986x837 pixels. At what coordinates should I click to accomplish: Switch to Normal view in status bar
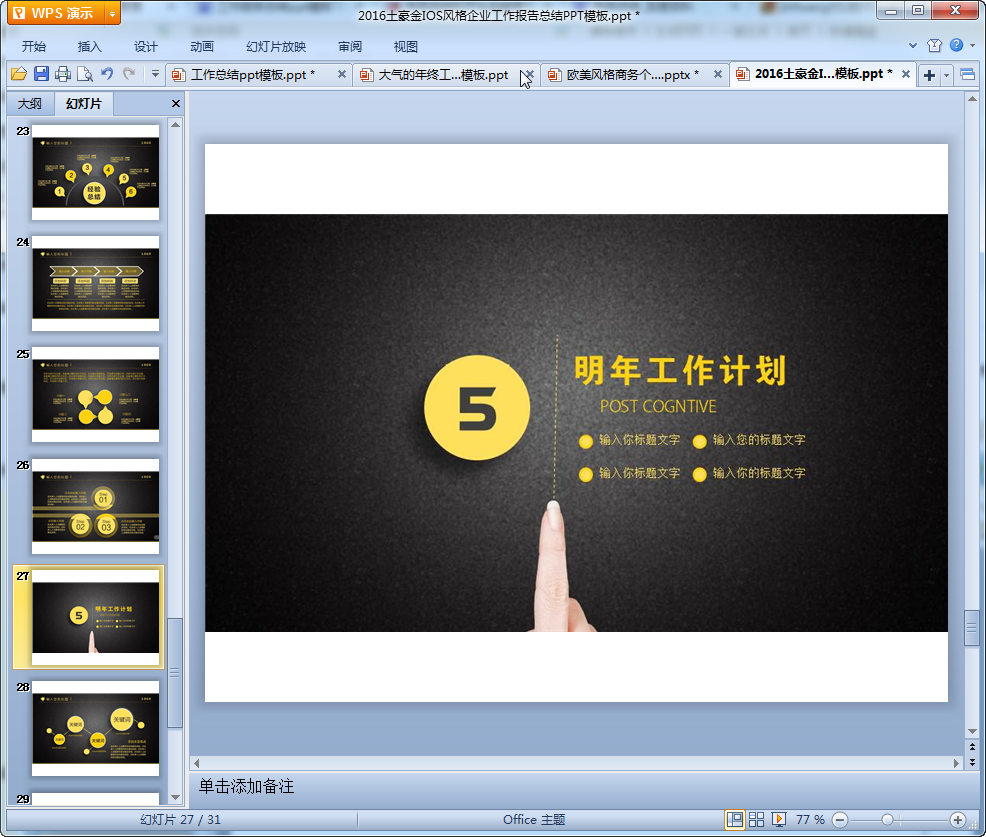[735, 819]
